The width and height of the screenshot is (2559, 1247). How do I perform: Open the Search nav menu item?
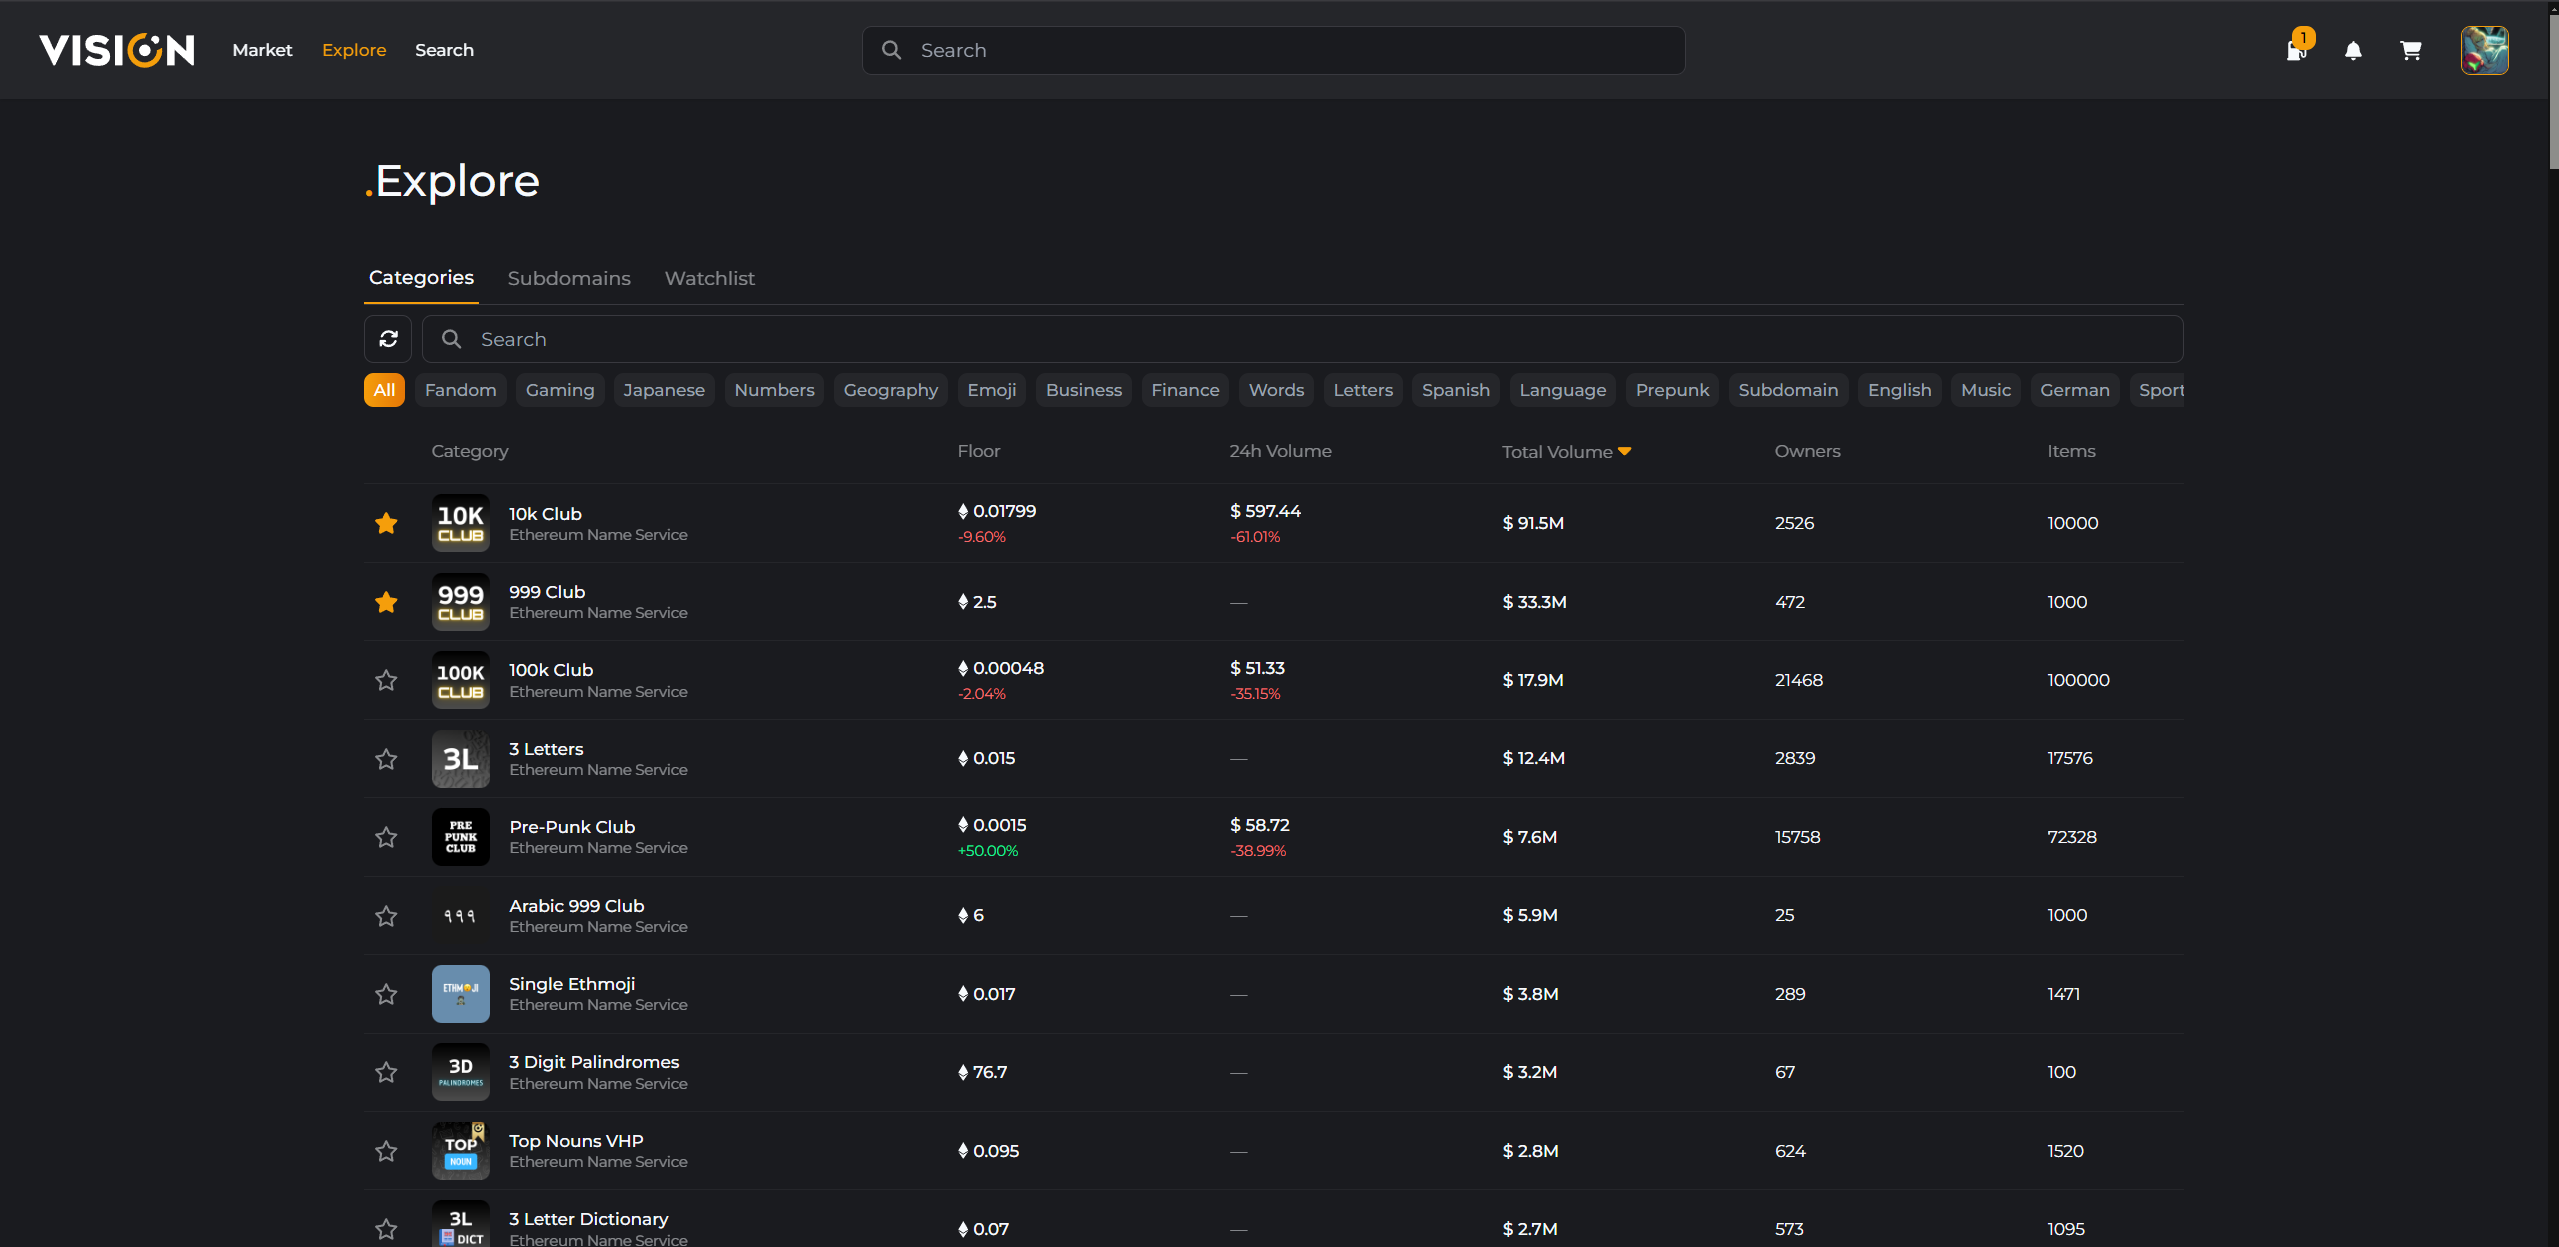pos(444,50)
